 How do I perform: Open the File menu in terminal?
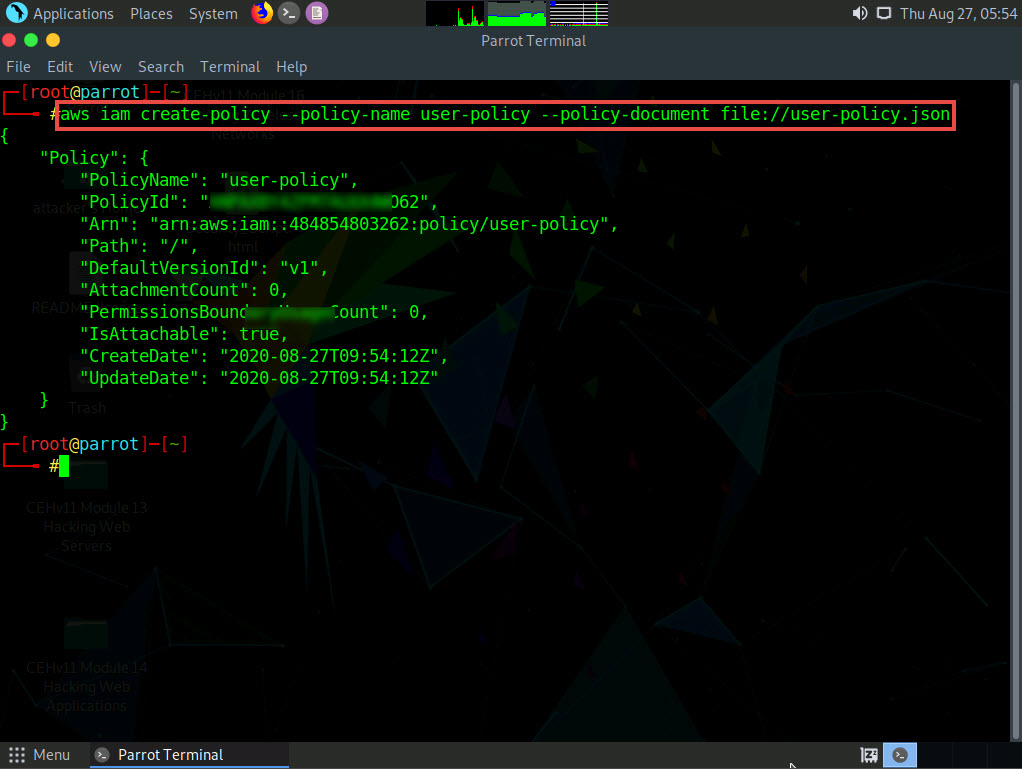click(x=18, y=67)
